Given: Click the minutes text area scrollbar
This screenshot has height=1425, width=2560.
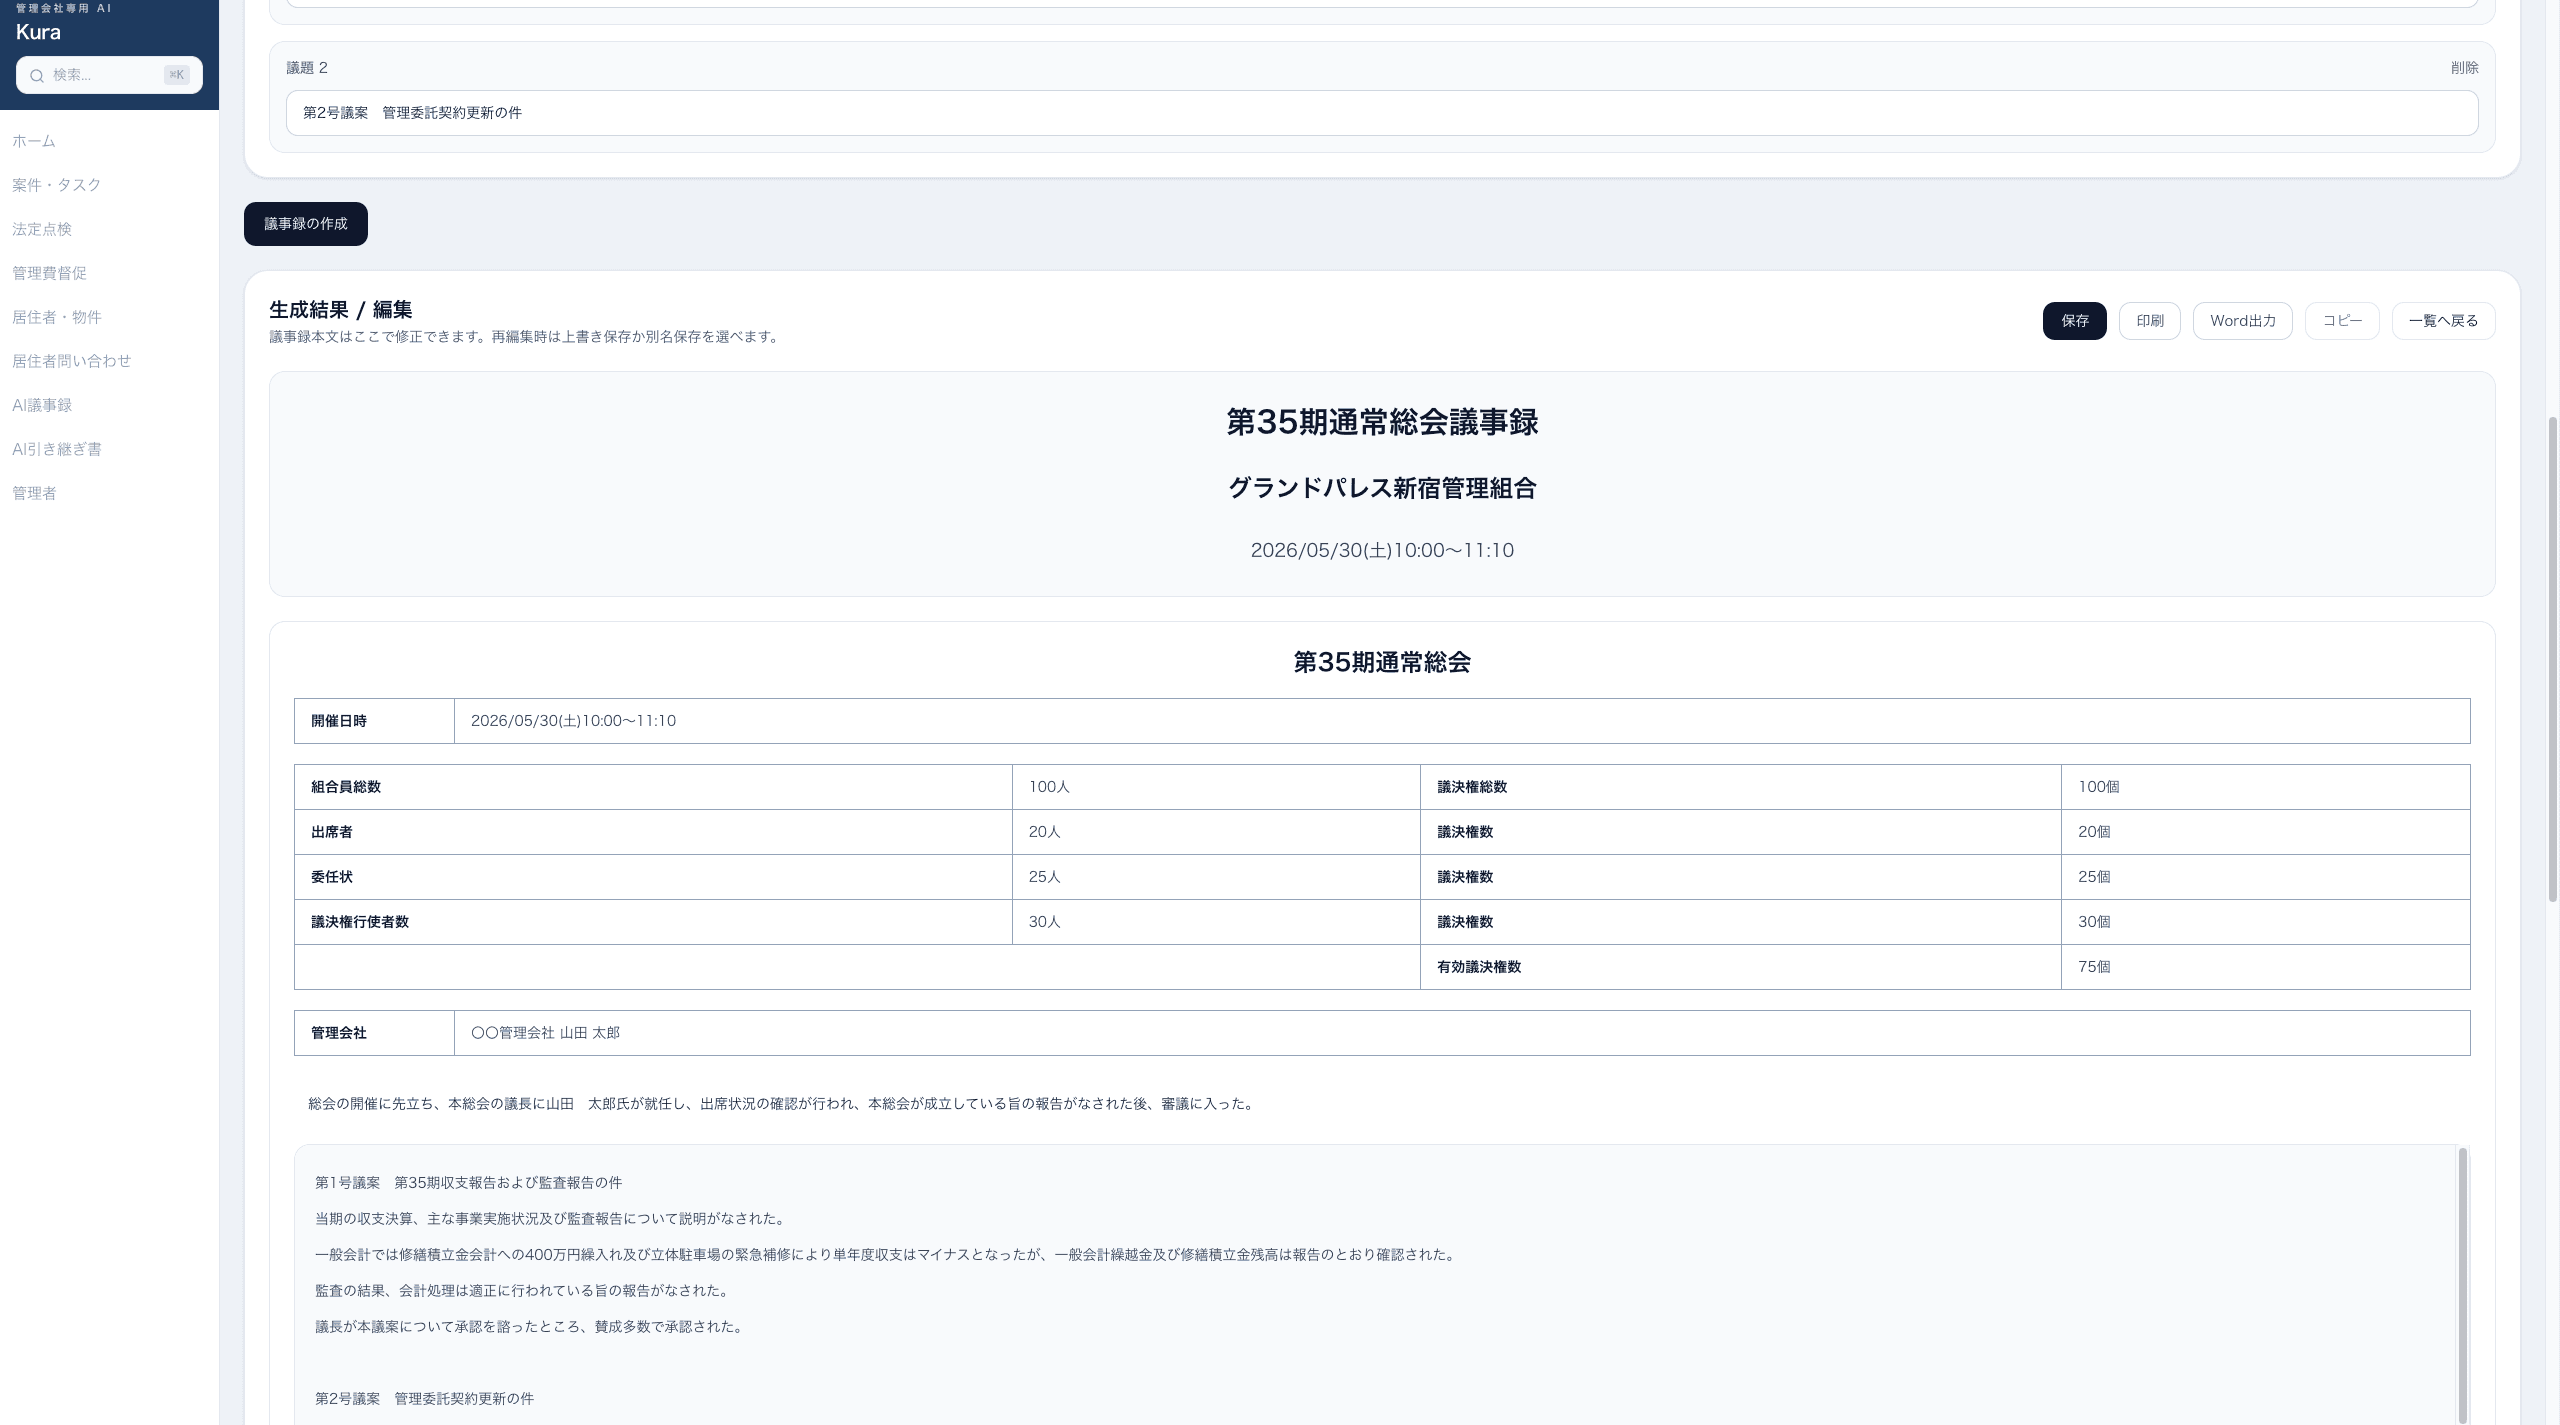Looking at the screenshot, I should [2462, 1285].
